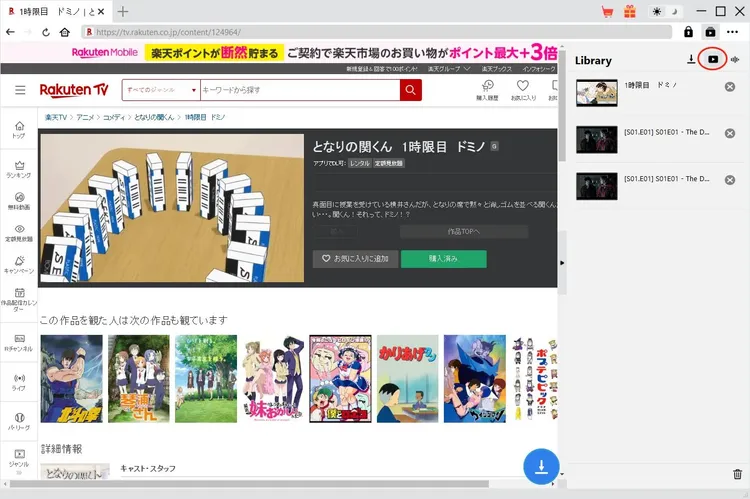The height and width of the screenshot is (499, 750).
Task: Open the ランキング sidebar item
Action: (x=19, y=169)
